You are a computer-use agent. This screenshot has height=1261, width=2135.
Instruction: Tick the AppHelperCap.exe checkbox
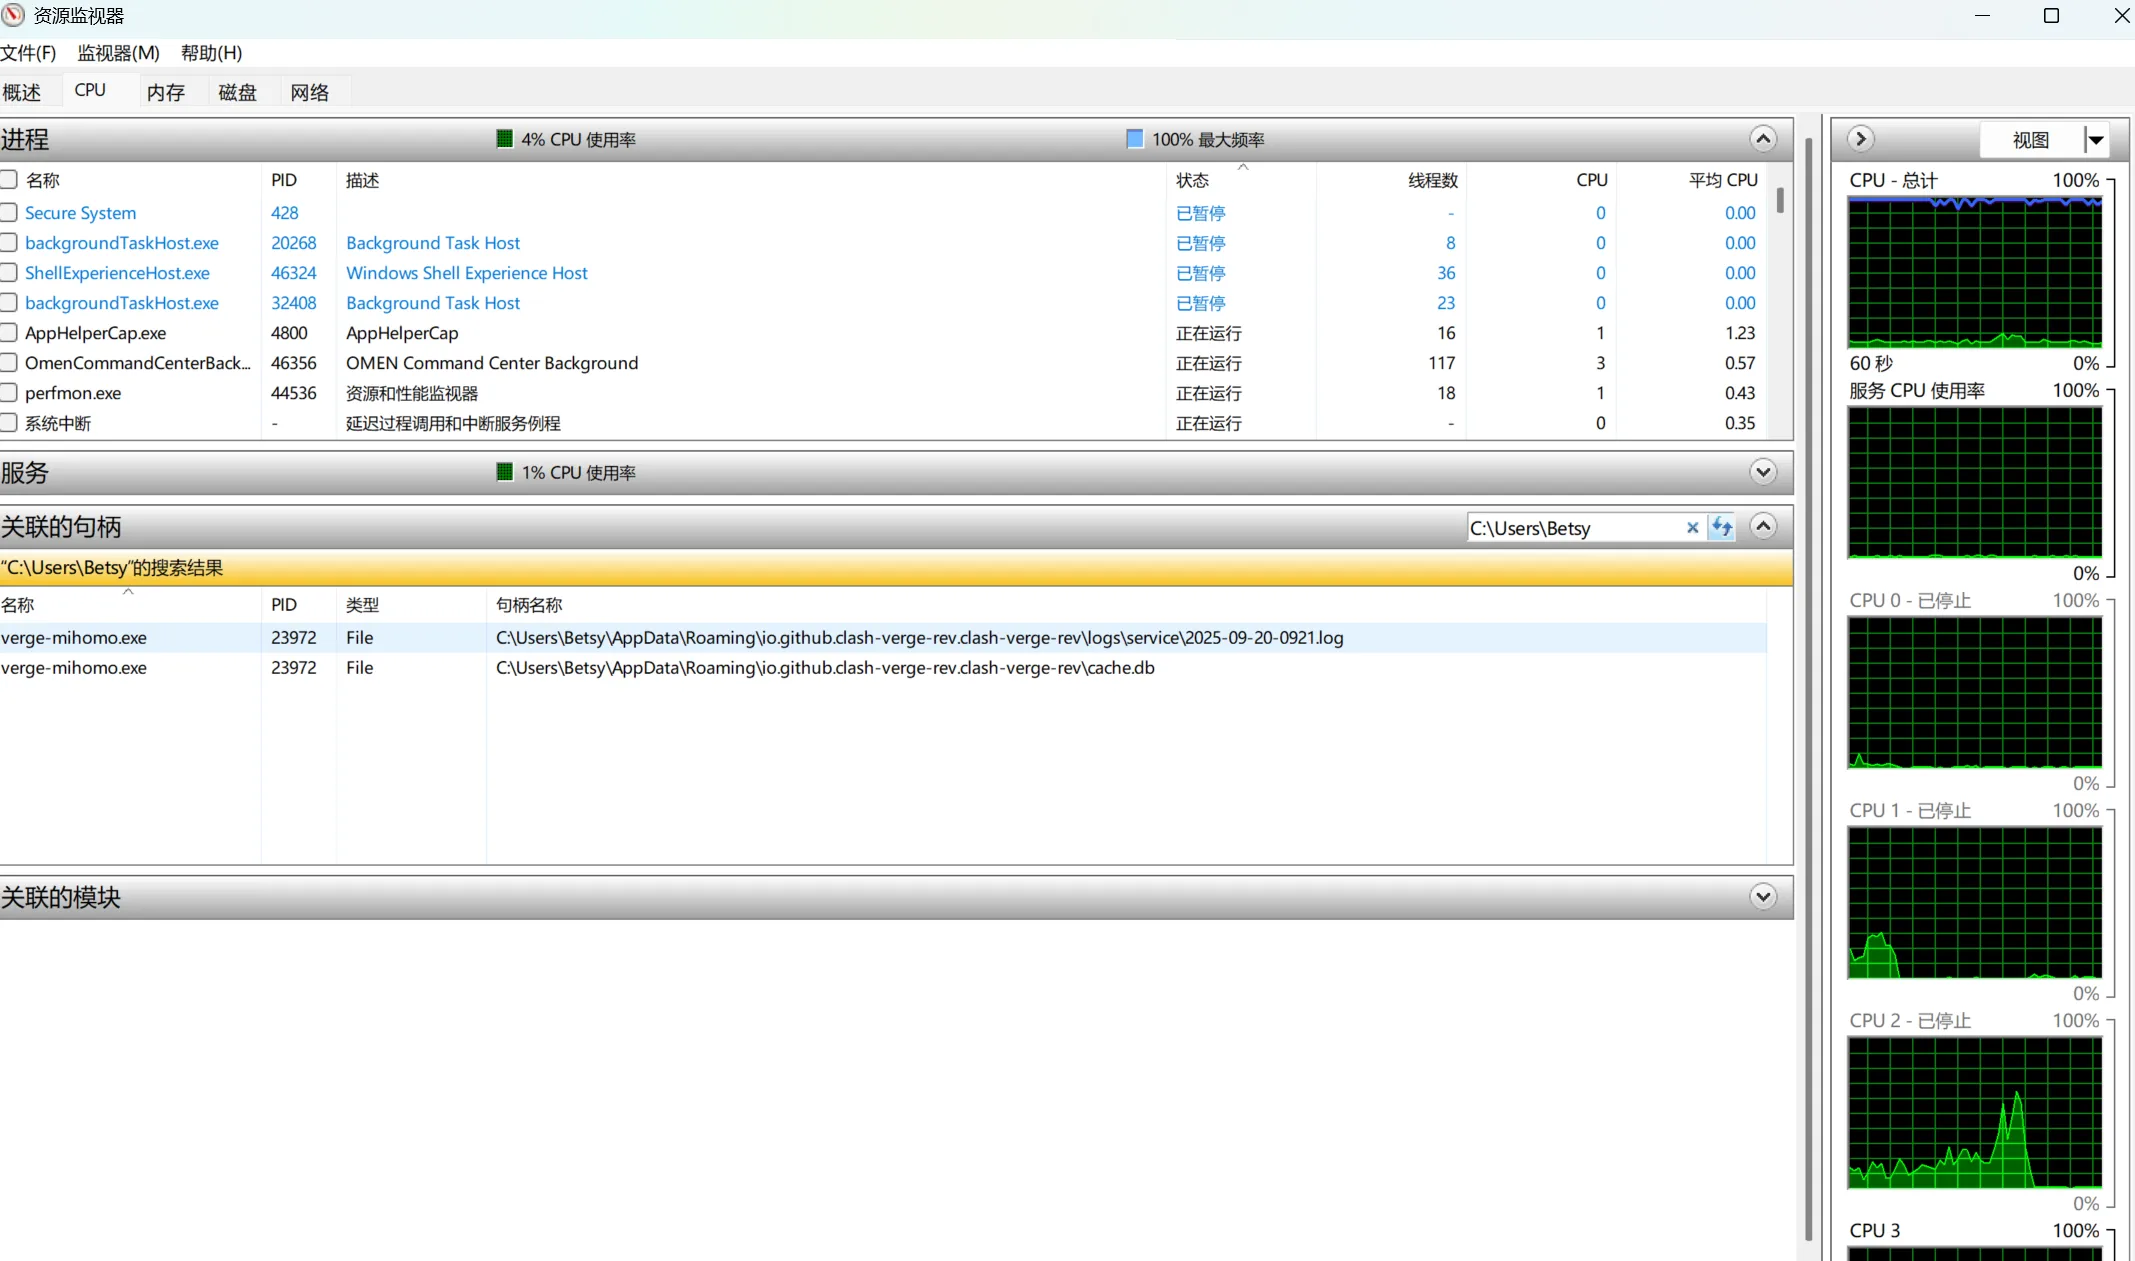point(9,333)
